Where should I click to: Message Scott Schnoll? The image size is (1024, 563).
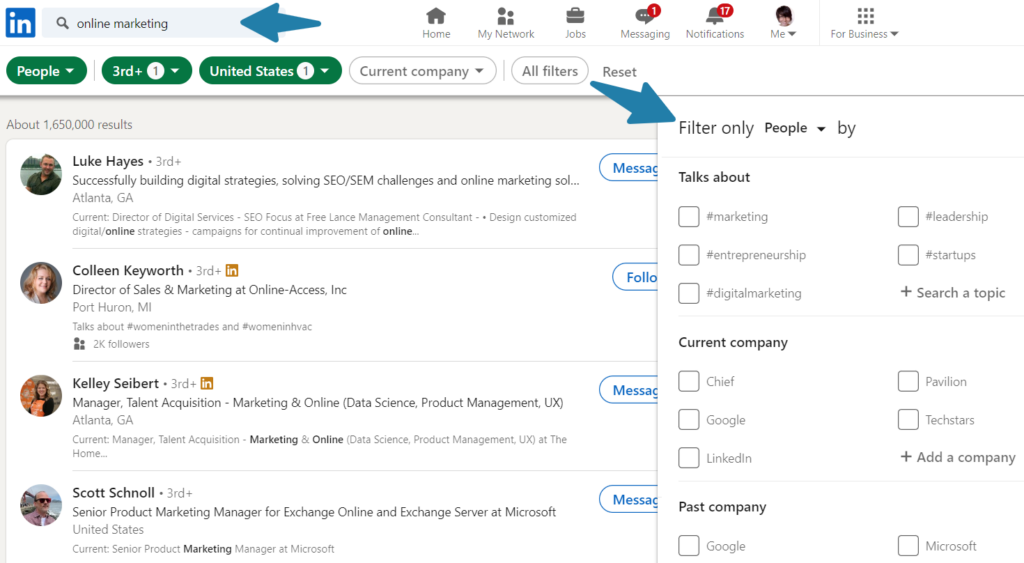pos(629,500)
